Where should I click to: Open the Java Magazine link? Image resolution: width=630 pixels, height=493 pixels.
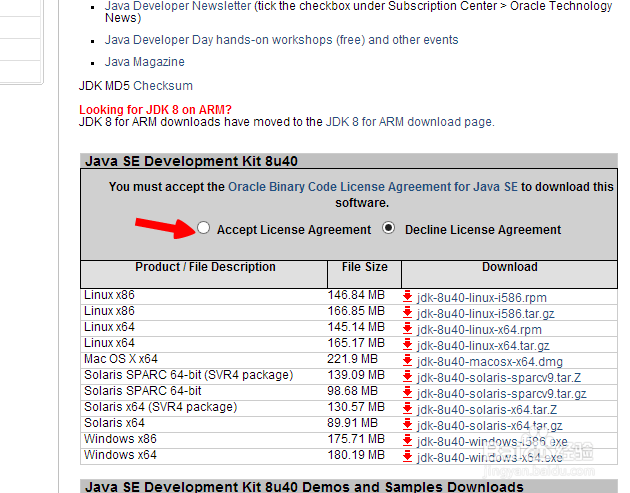point(145,62)
